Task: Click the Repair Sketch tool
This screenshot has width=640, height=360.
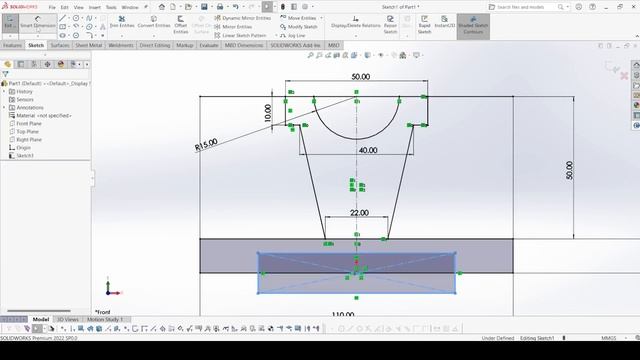Action: click(390, 25)
